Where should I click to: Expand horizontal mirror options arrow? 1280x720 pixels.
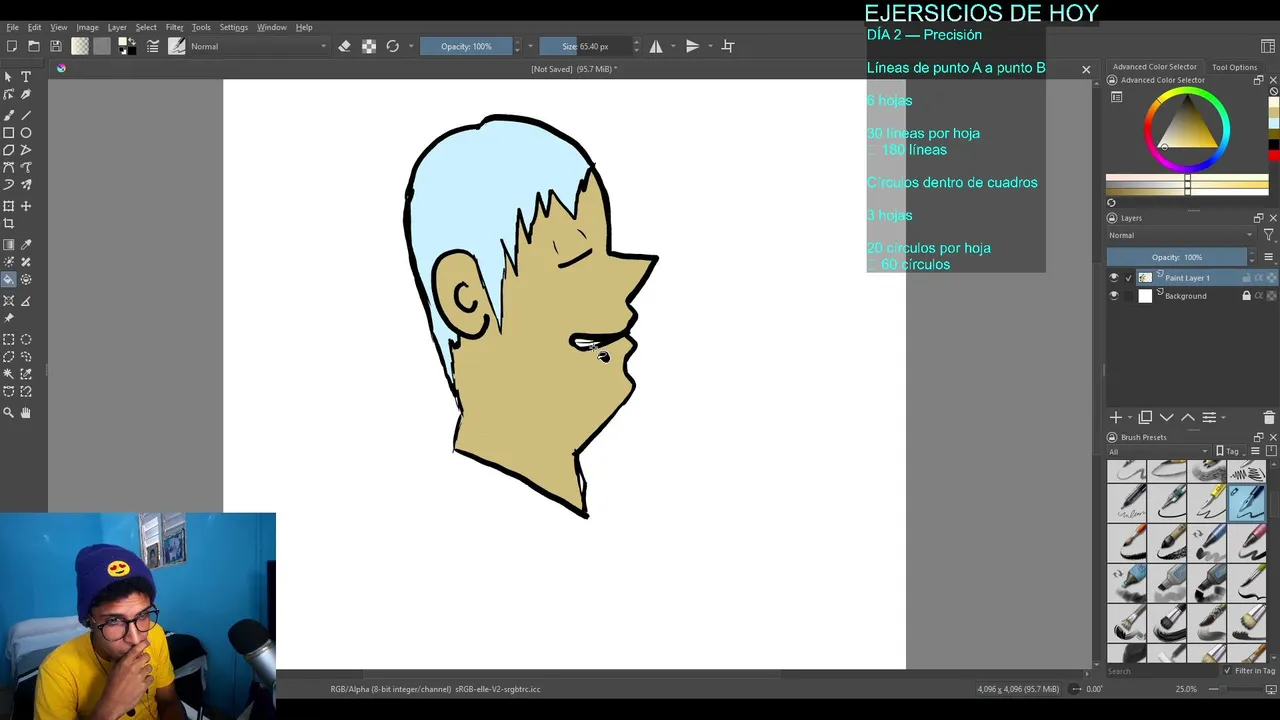click(673, 46)
